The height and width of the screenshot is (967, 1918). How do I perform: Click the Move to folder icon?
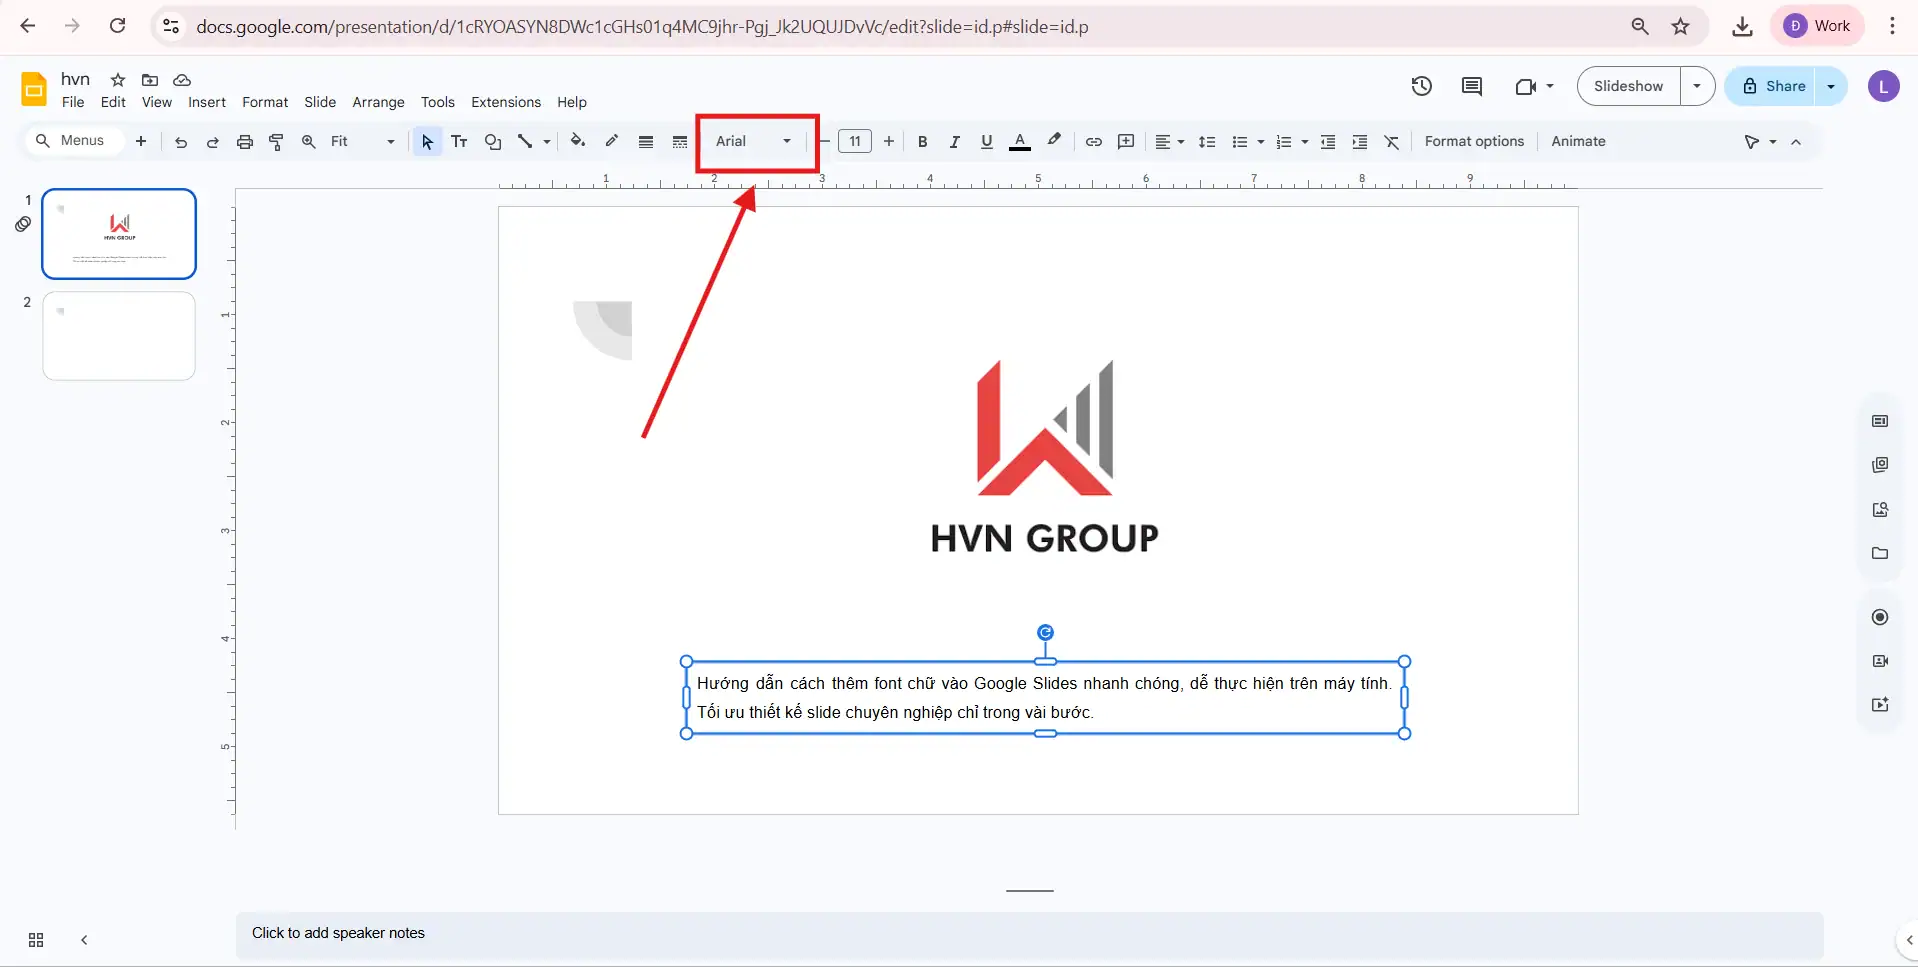[150, 80]
